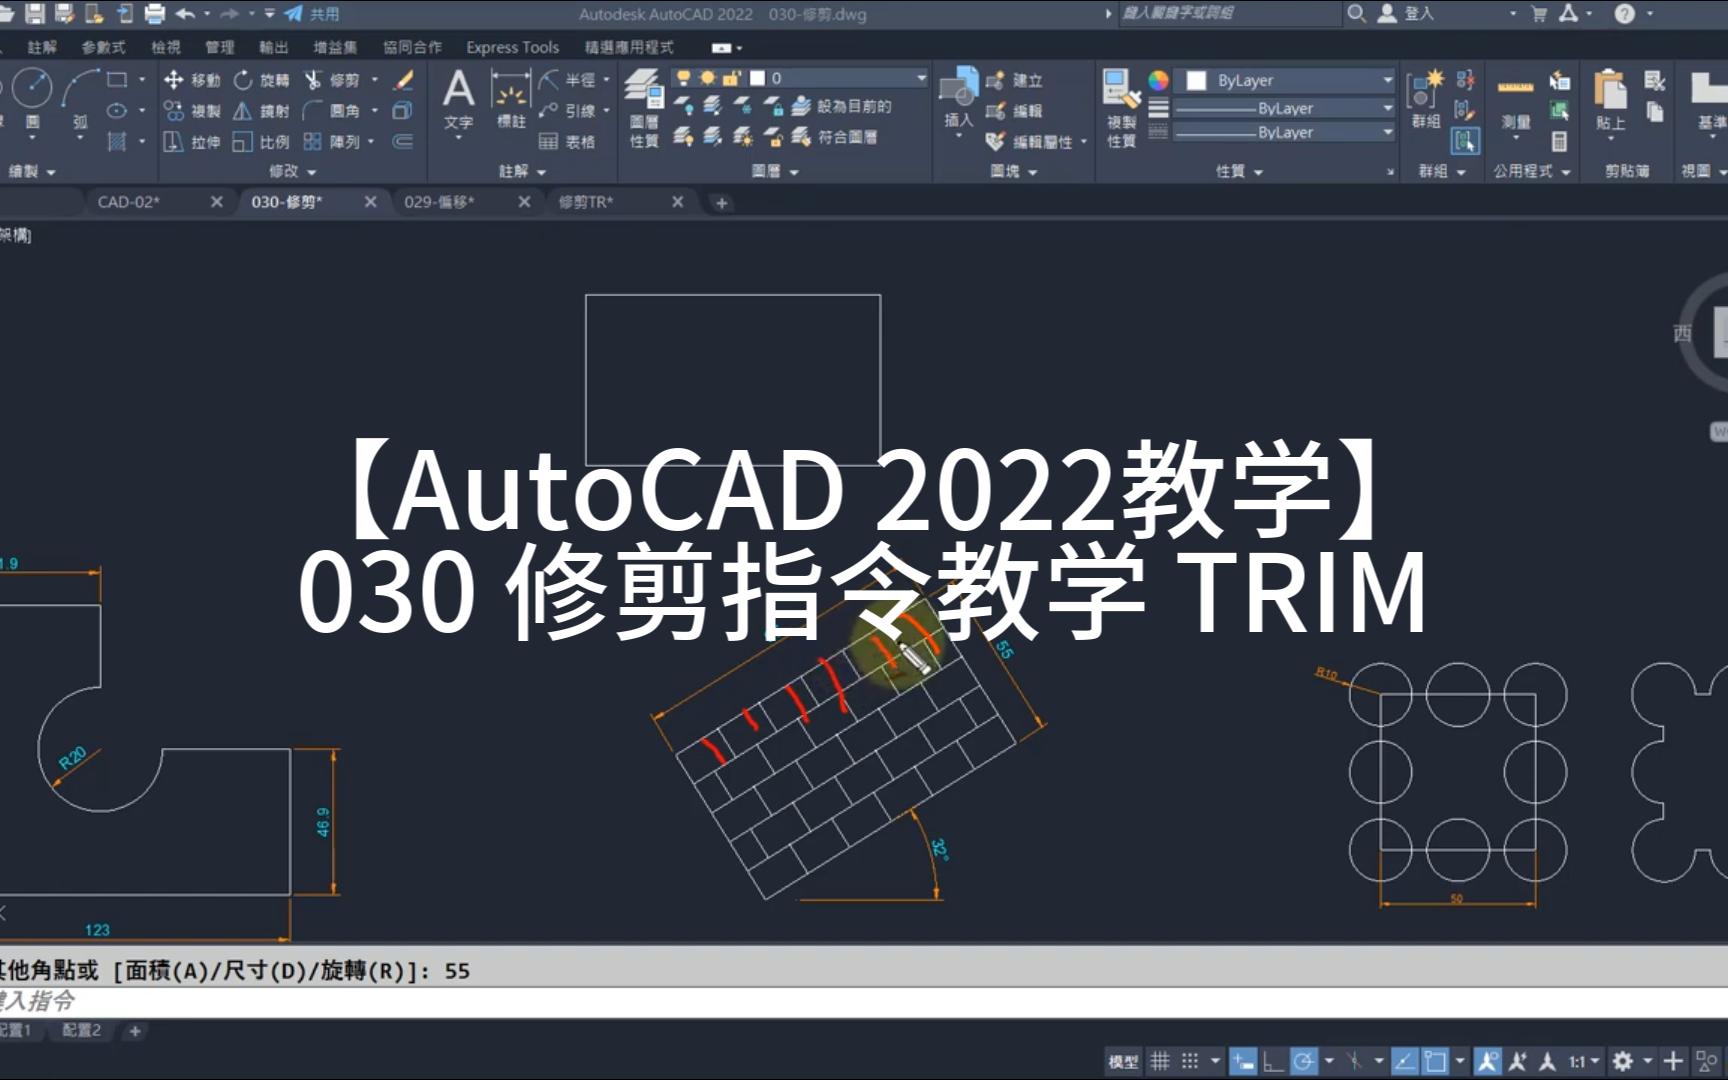Image resolution: width=1728 pixels, height=1080 pixels.
Task: Toggle snap mode dotted grid button
Action: [x=1190, y=1061]
